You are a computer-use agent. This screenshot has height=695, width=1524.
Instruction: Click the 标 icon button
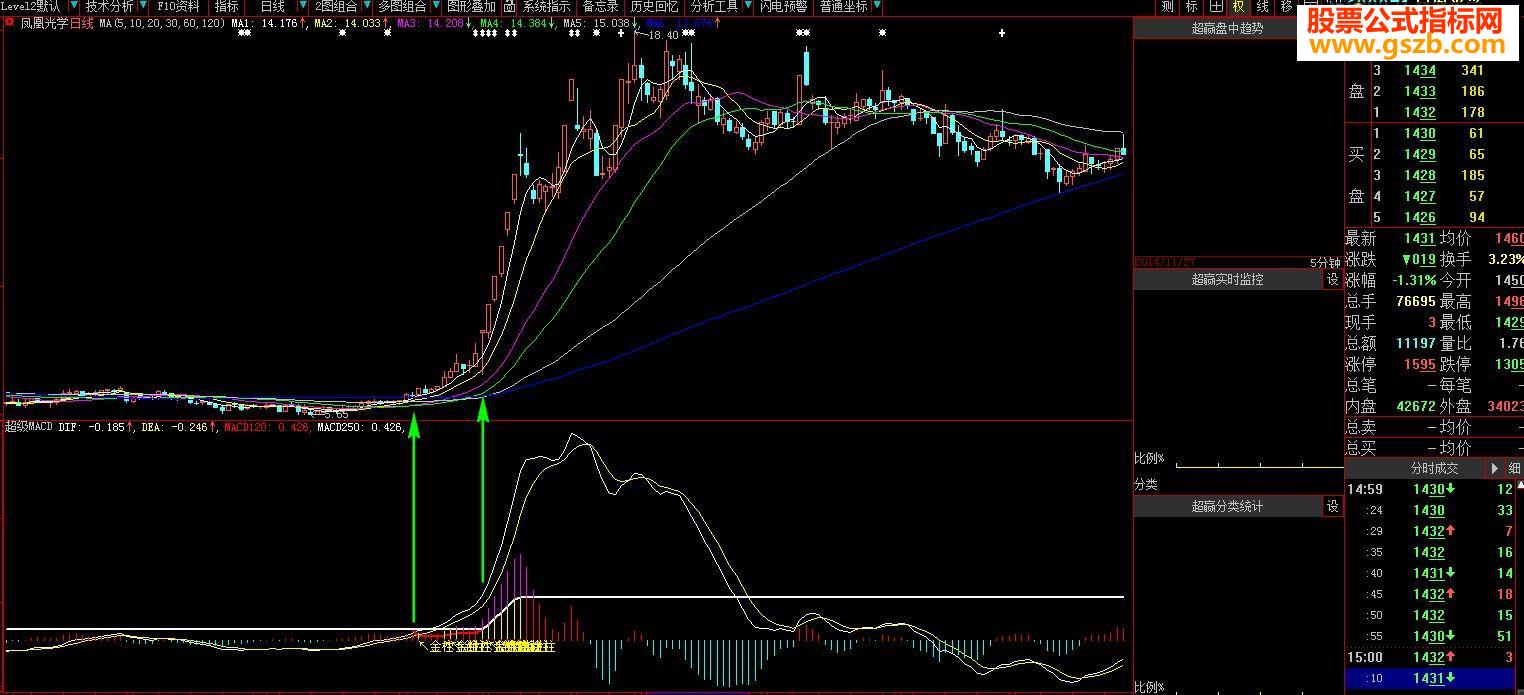coord(1191,6)
